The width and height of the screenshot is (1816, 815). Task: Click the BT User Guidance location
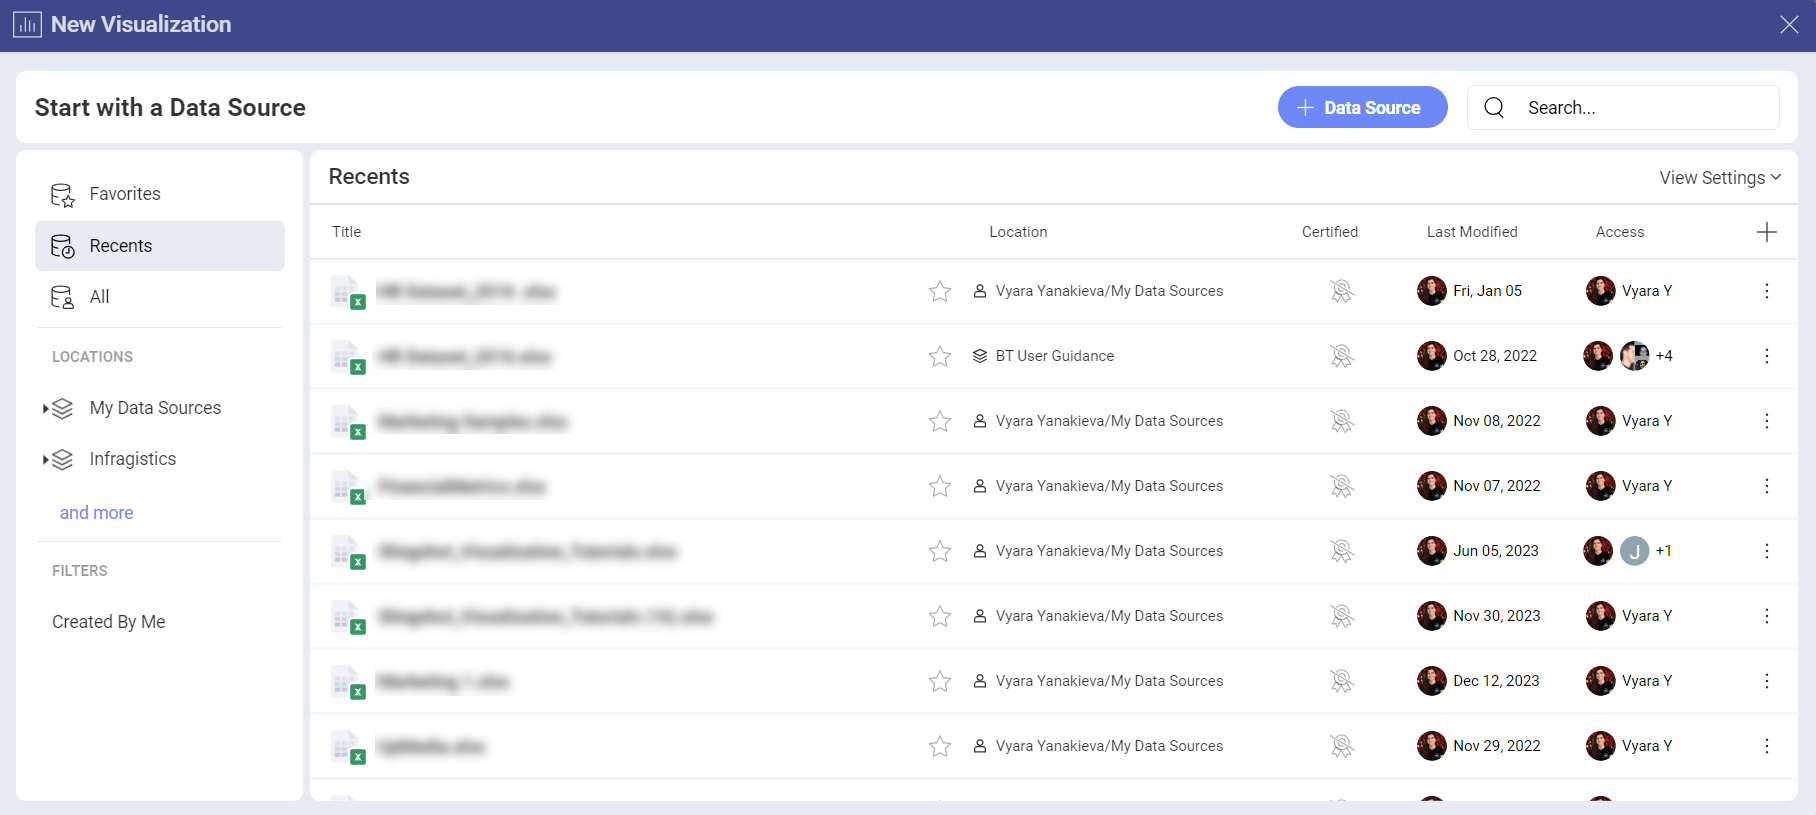(x=1054, y=356)
